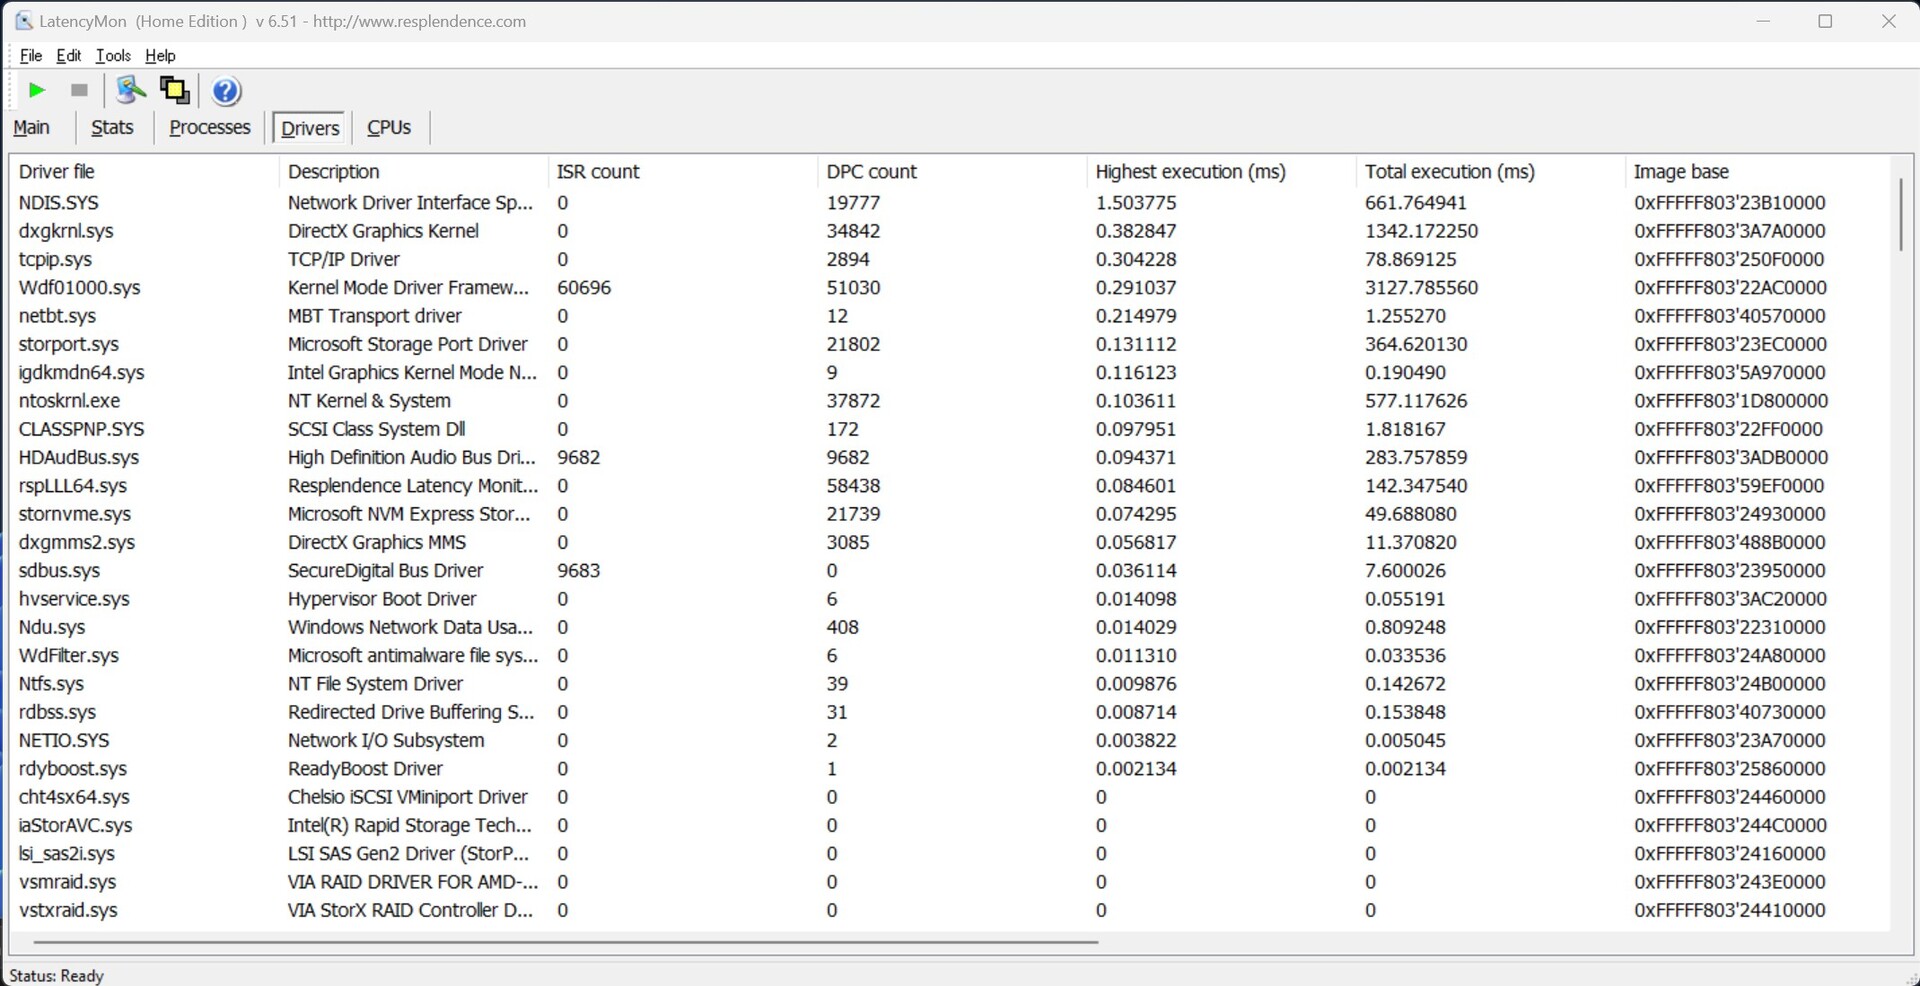Select the igdkmdn64.sys driver row
The height and width of the screenshot is (986, 1920).
(x=950, y=372)
